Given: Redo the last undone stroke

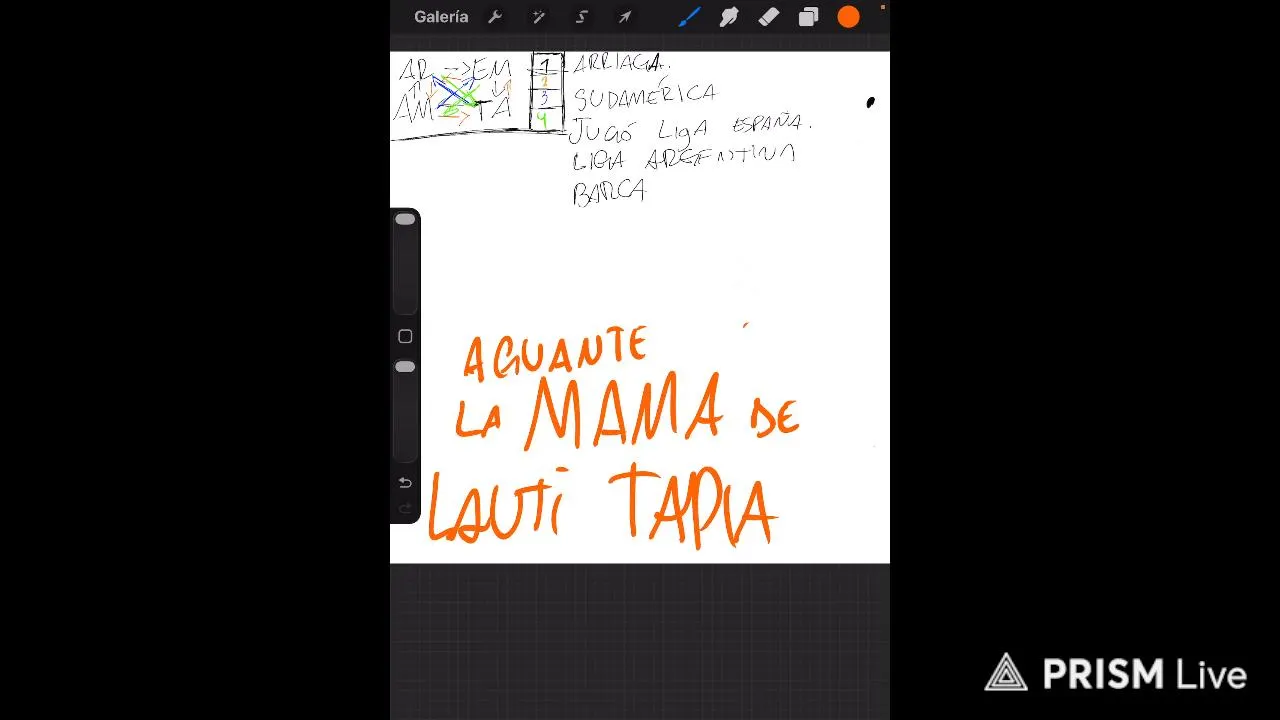Looking at the screenshot, I should tap(405, 508).
